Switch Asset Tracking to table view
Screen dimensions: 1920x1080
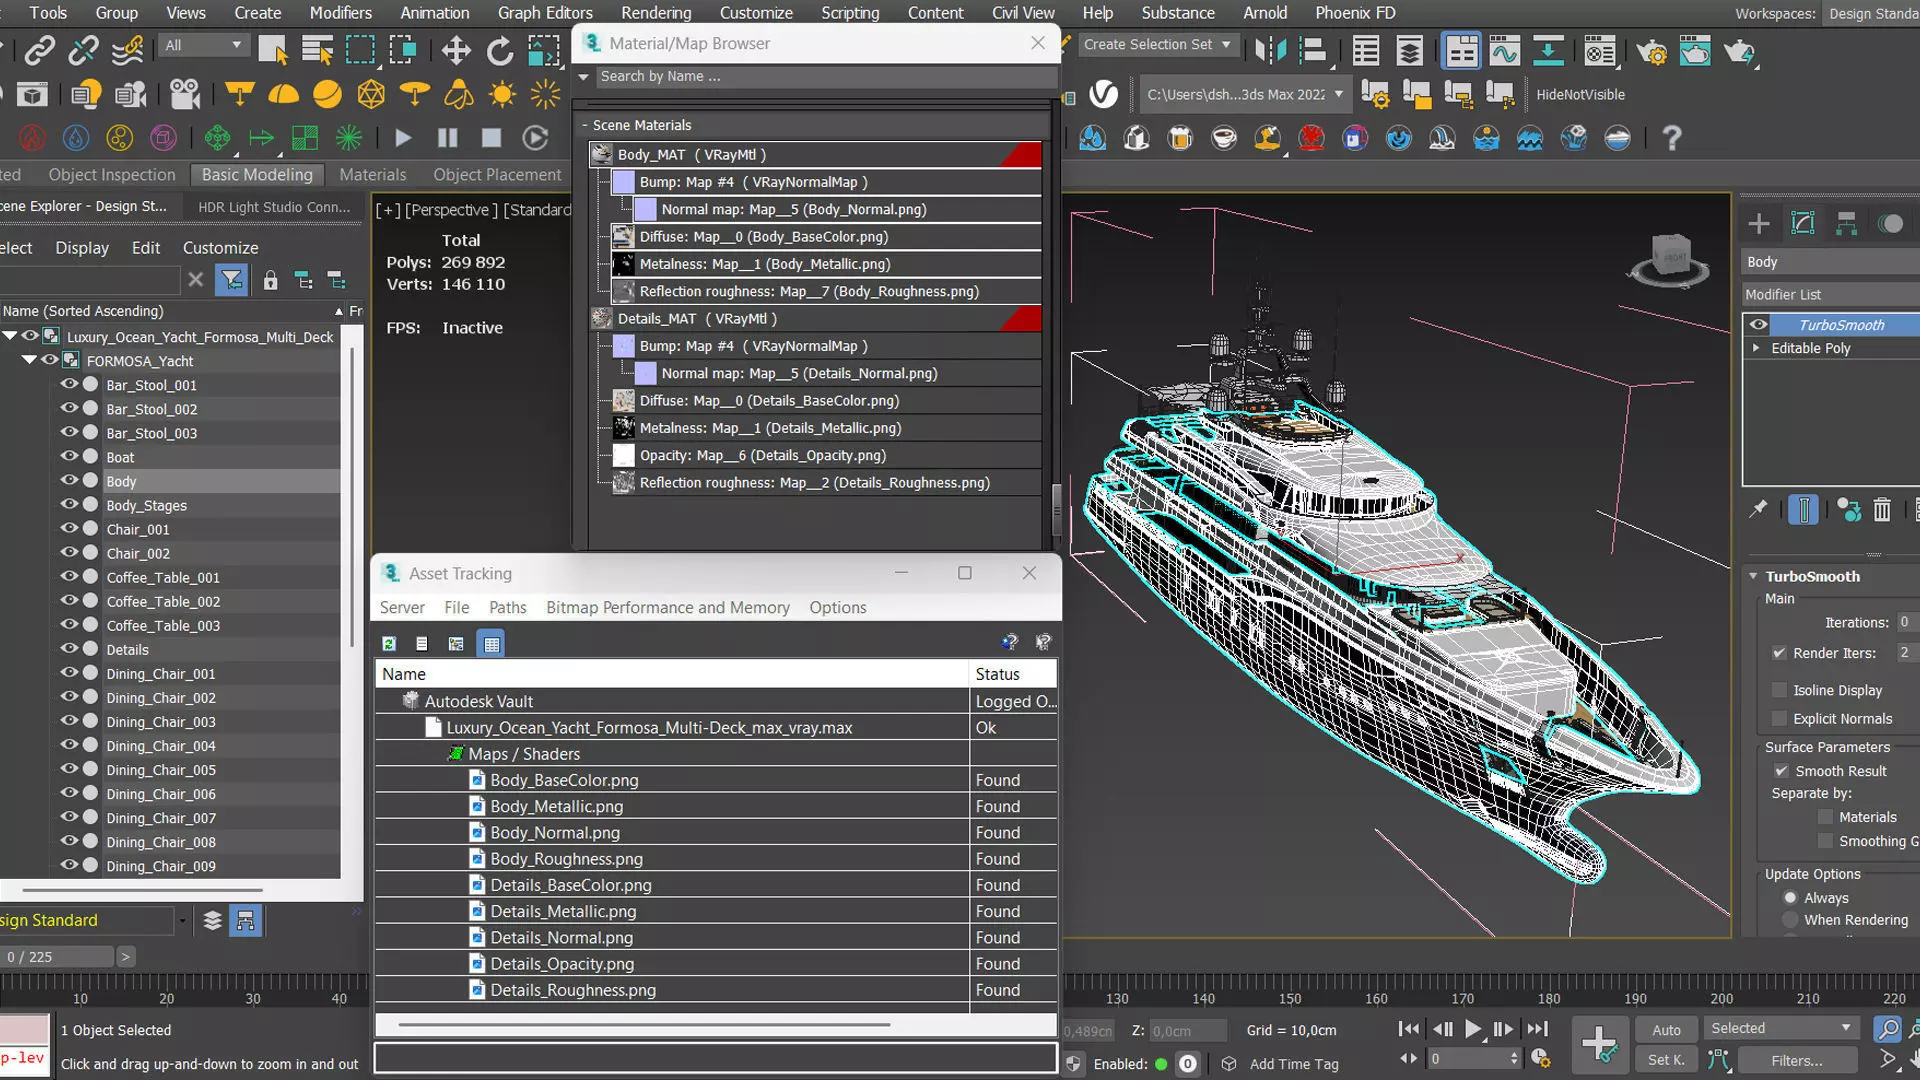(491, 643)
